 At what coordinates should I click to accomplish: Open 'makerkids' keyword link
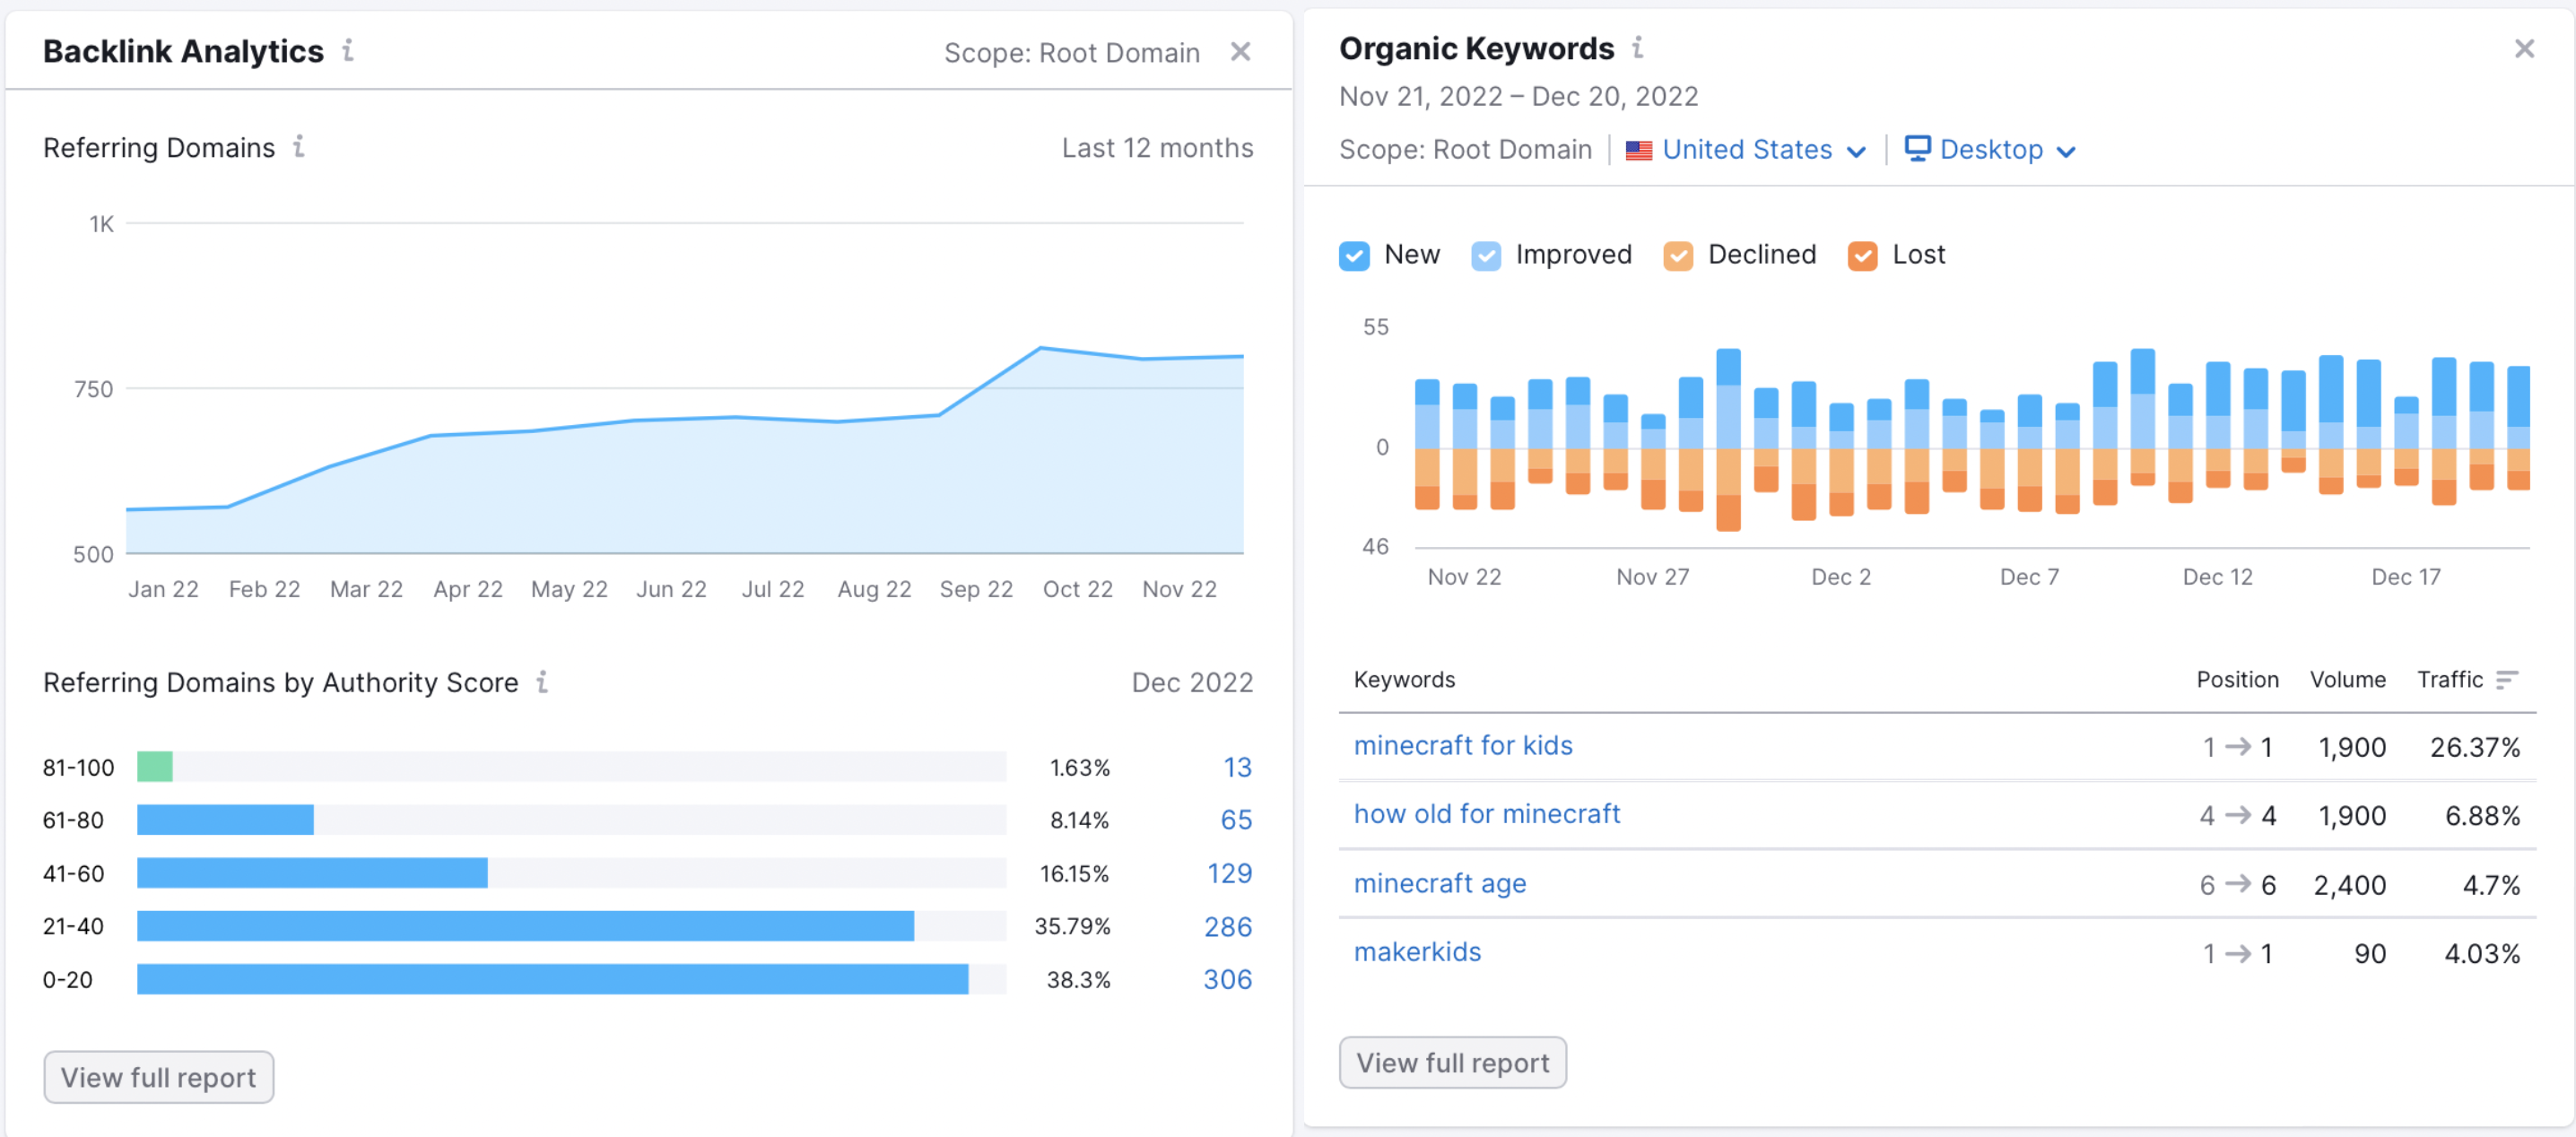click(1417, 952)
